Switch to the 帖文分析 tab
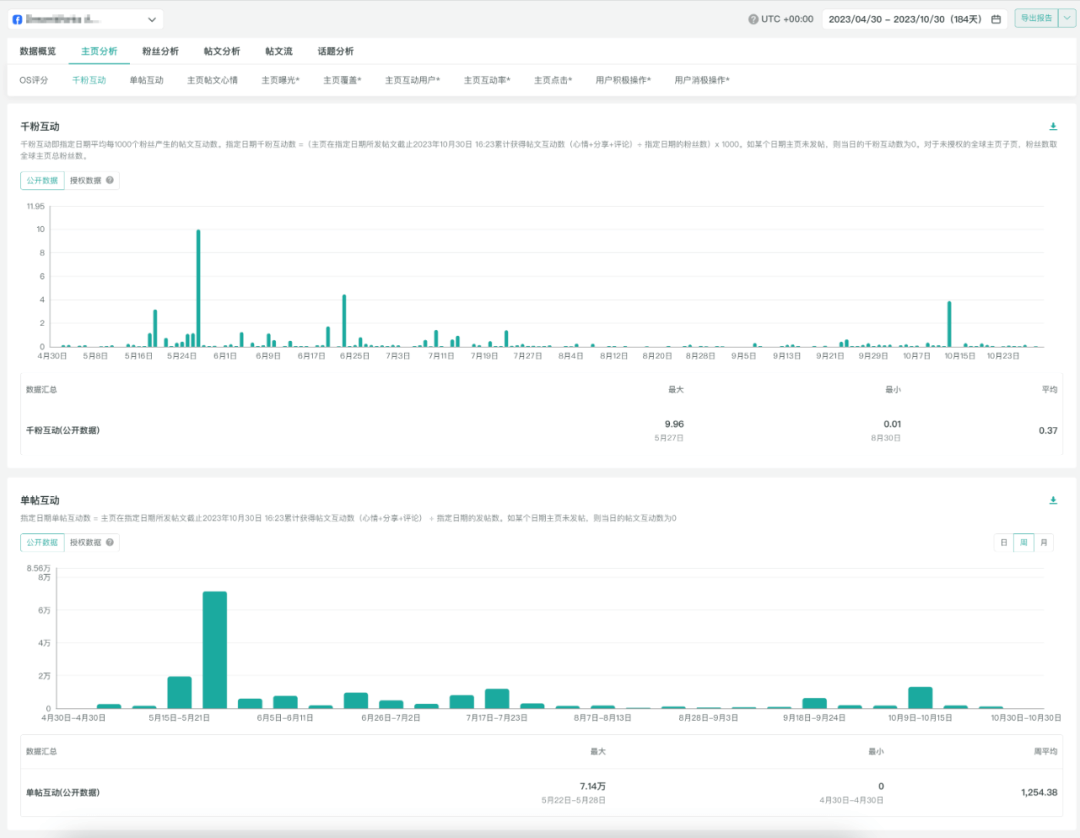Image resolution: width=1080 pixels, height=838 pixels. point(222,51)
